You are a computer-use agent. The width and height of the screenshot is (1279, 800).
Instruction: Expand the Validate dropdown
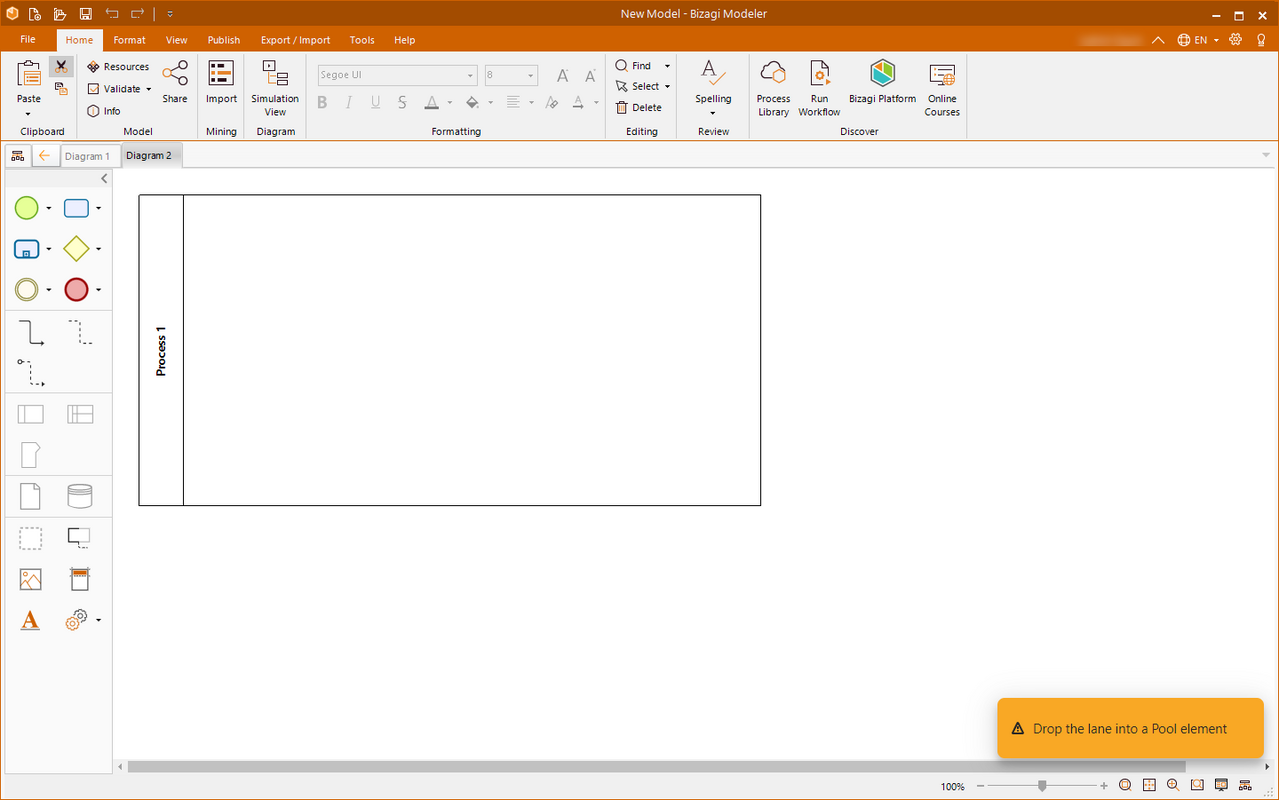149,89
